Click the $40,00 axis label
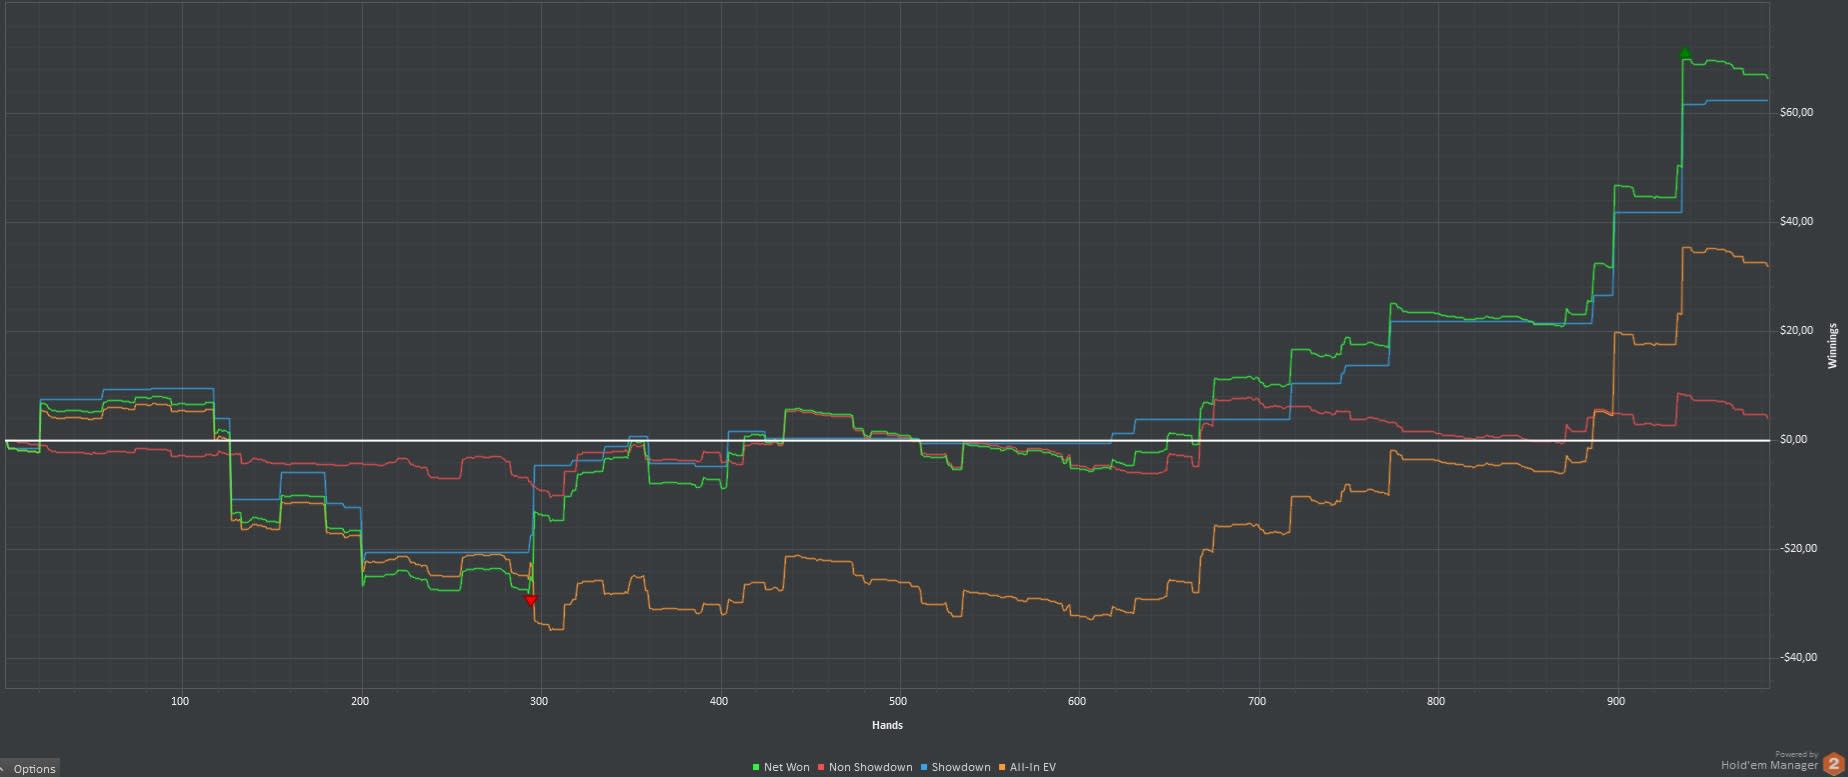 point(1796,221)
